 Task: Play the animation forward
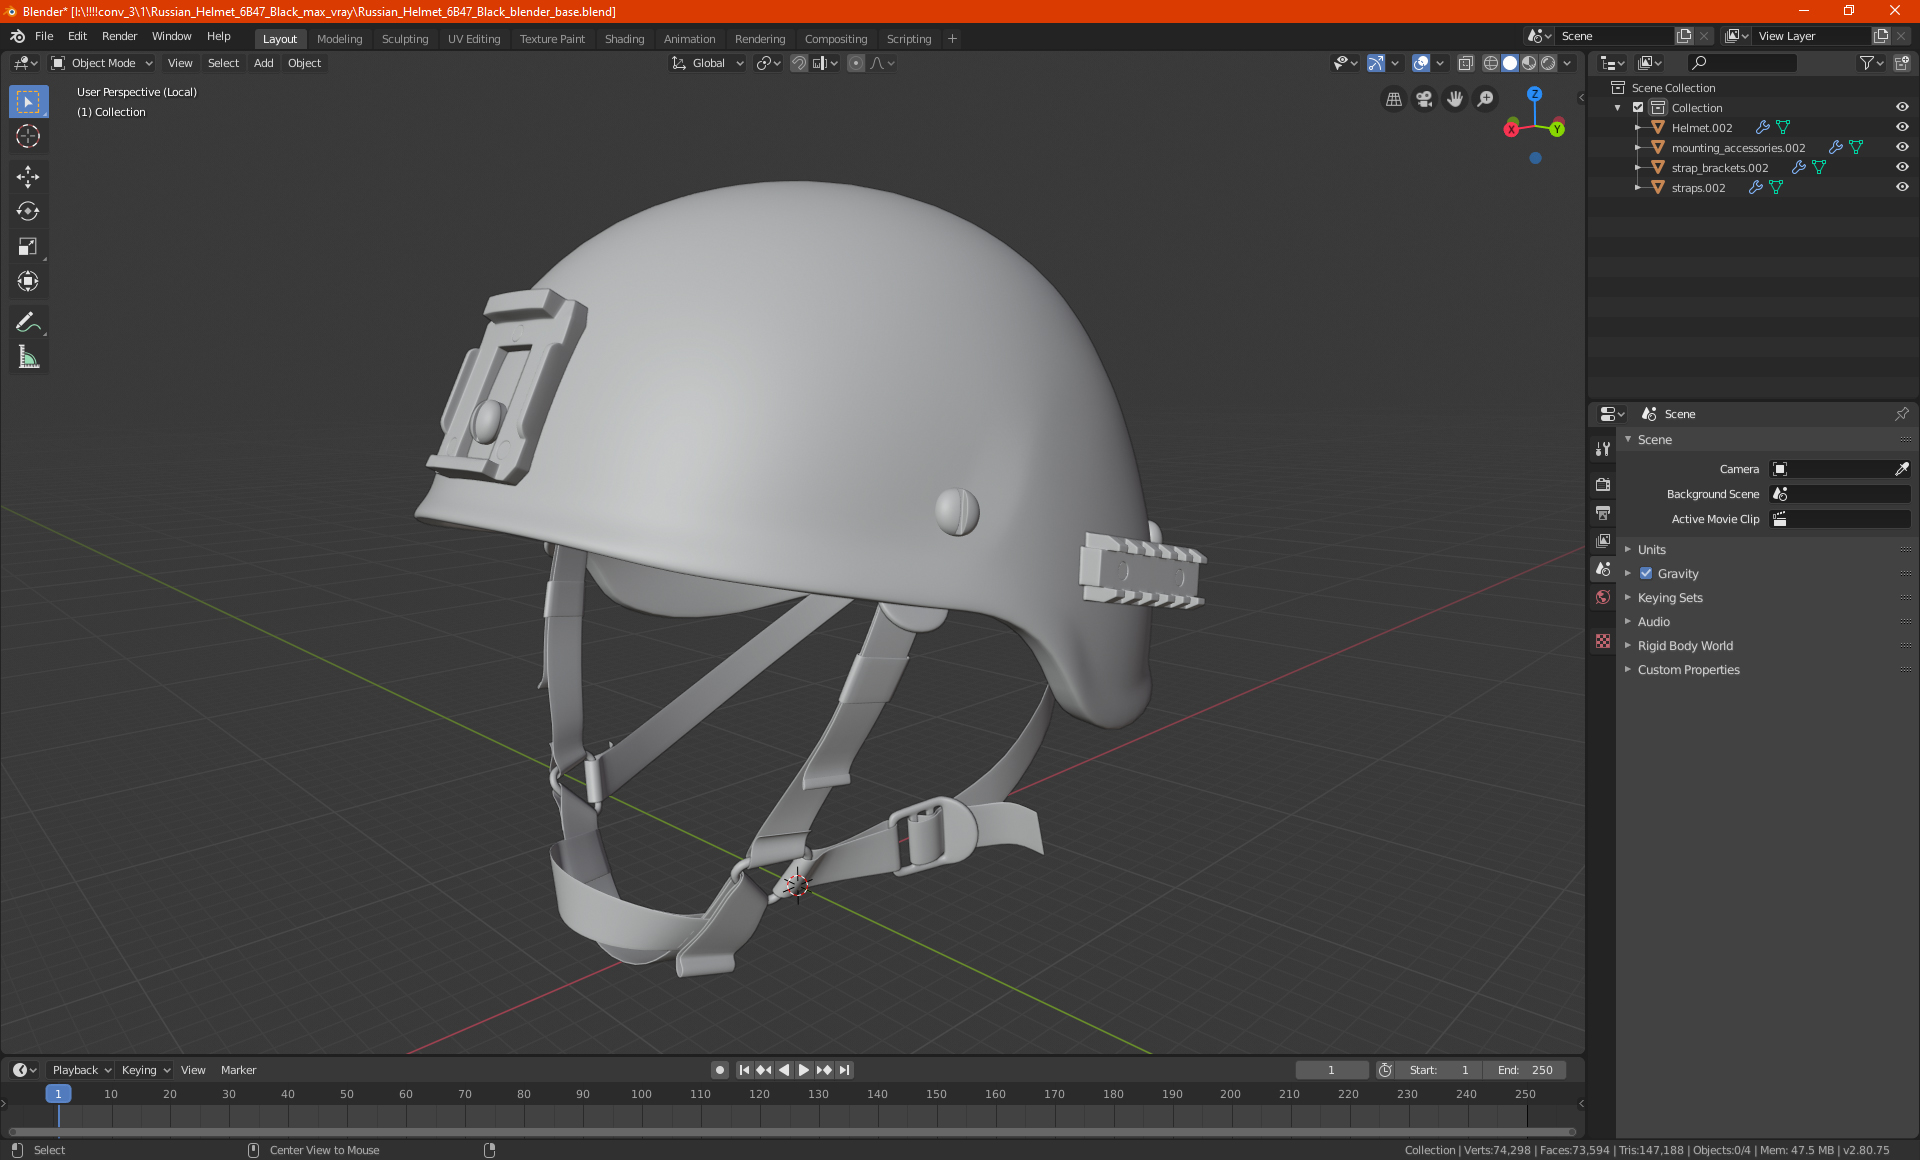pyautogui.click(x=804, y=1070)
